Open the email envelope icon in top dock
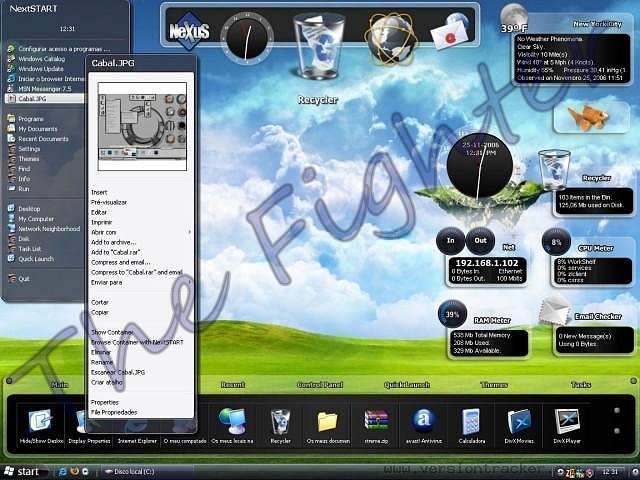This screenshot has height=480, width=640. click(450, 32)
